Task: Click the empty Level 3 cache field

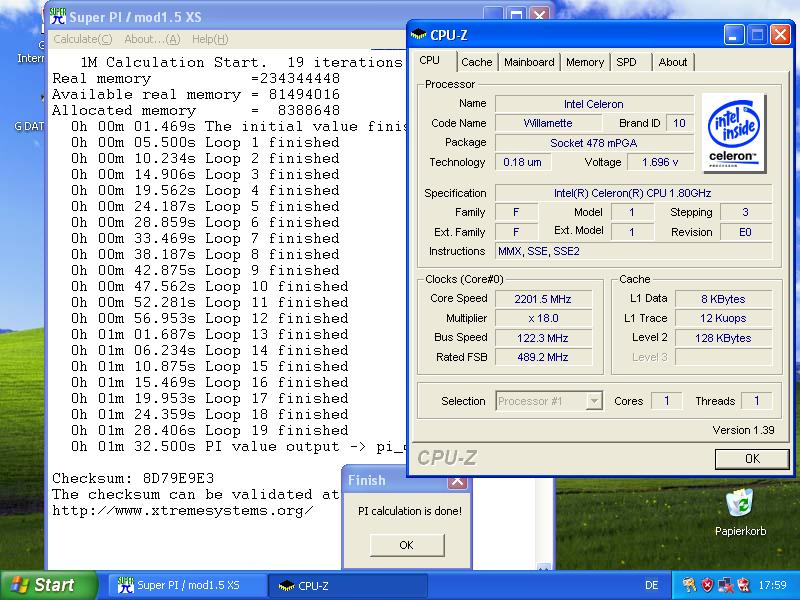Action: coord(723,357)
